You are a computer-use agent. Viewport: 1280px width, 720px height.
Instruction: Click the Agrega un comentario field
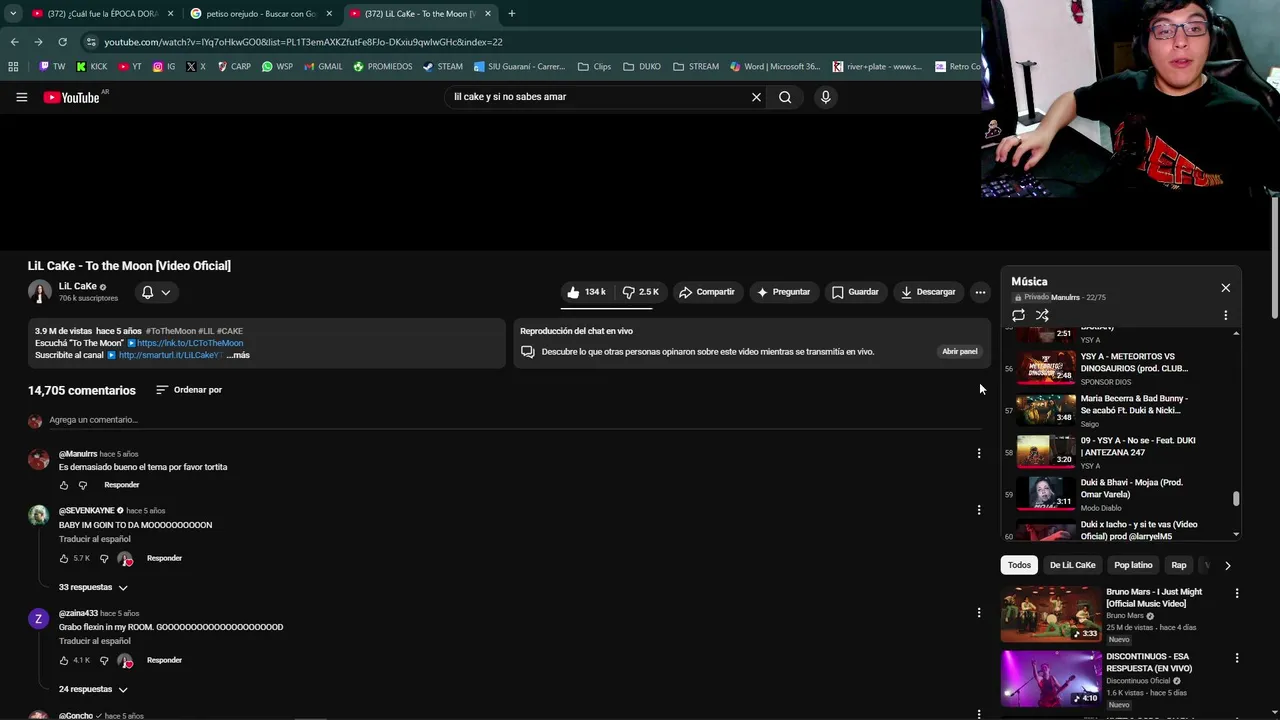pos(515,420)
